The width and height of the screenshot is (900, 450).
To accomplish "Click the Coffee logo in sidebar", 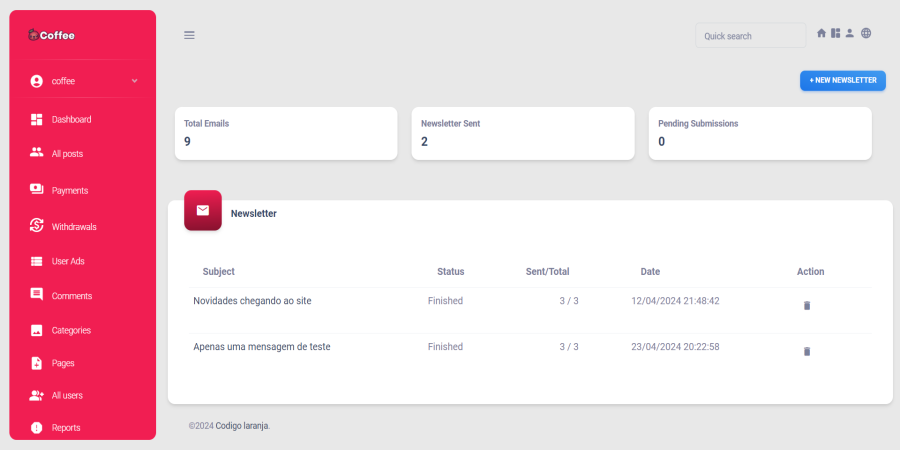I will pos(51,35).
